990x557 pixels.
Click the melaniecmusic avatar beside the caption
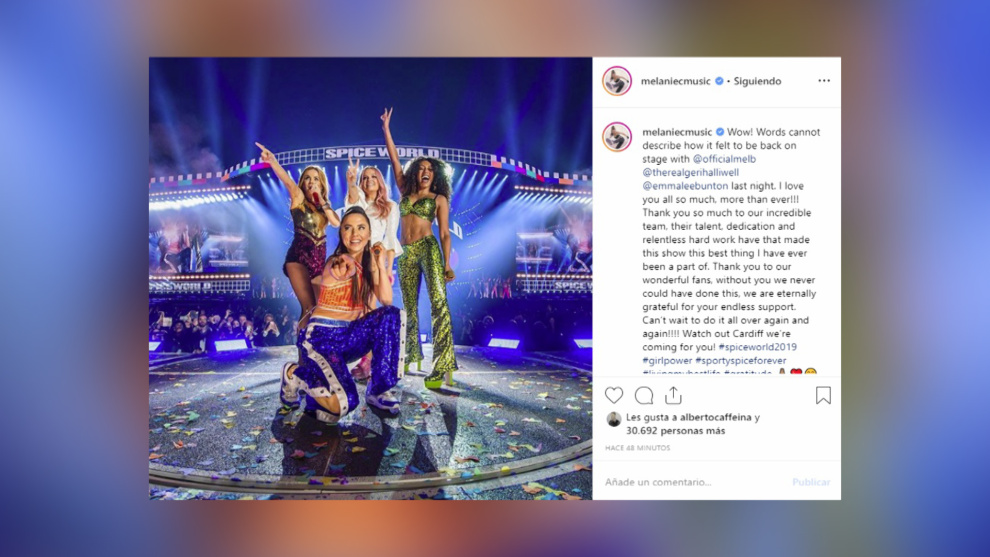point(617,136)
